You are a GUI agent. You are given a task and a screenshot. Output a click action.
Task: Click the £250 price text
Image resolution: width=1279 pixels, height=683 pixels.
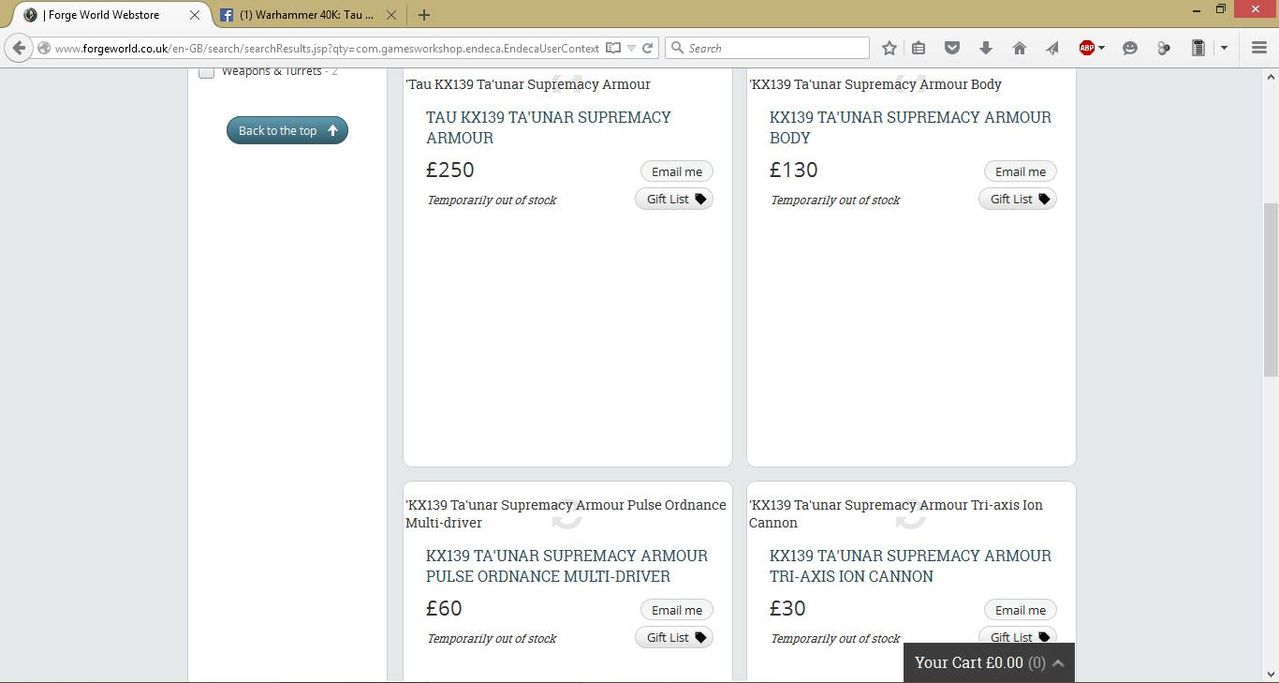[450, 170]
